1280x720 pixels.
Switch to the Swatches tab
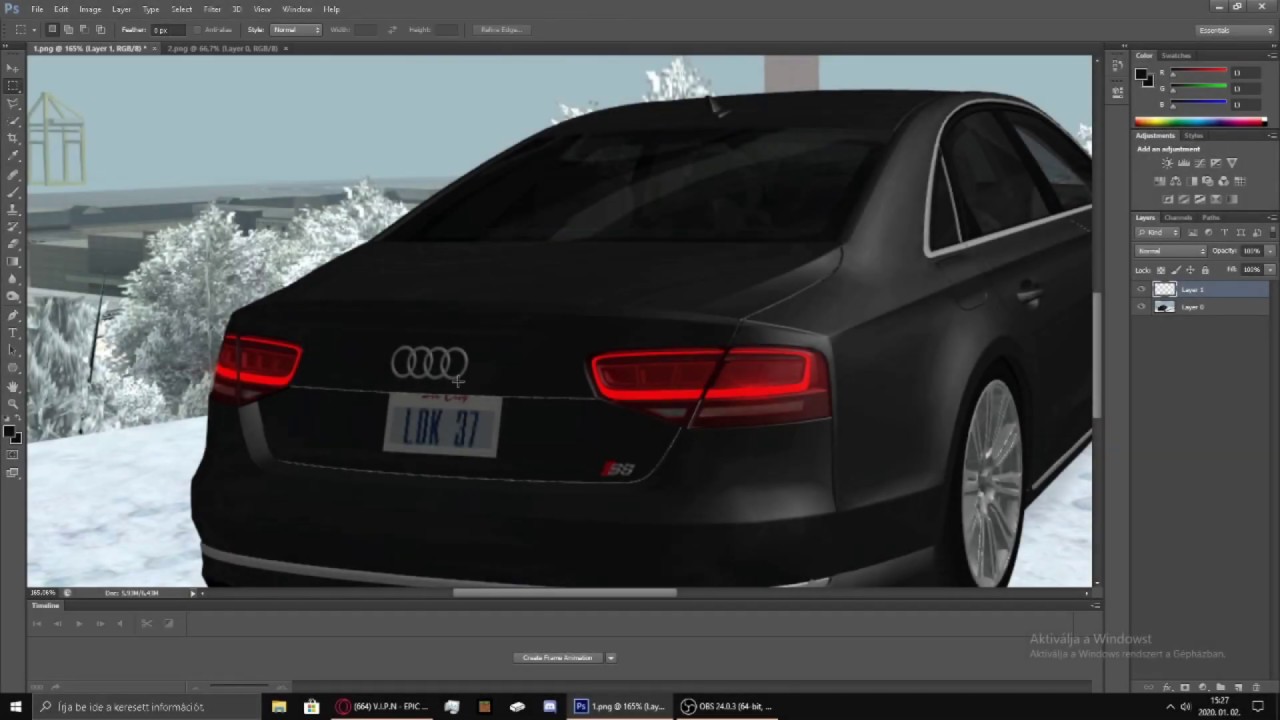(x=1177, y=55)
